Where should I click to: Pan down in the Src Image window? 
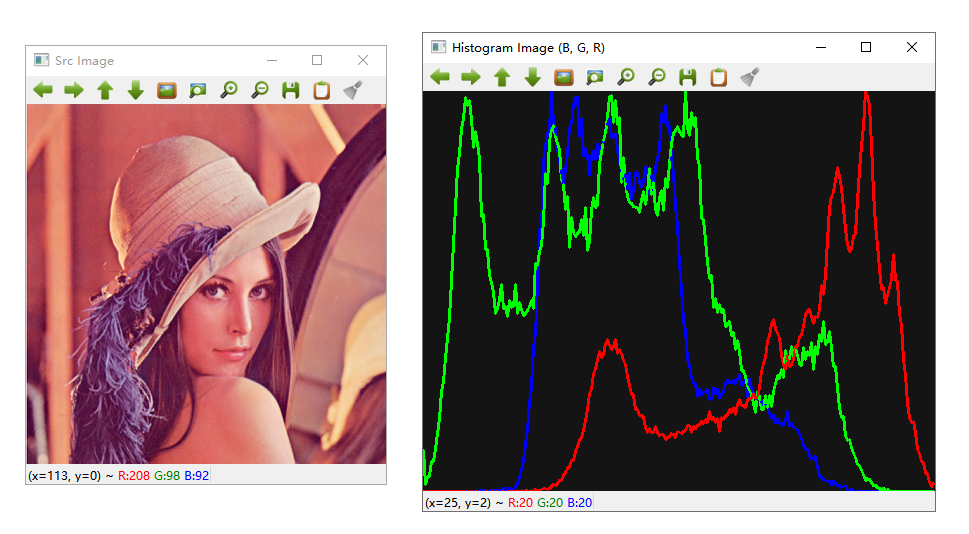pyautogui.click(x=135, y=90)
